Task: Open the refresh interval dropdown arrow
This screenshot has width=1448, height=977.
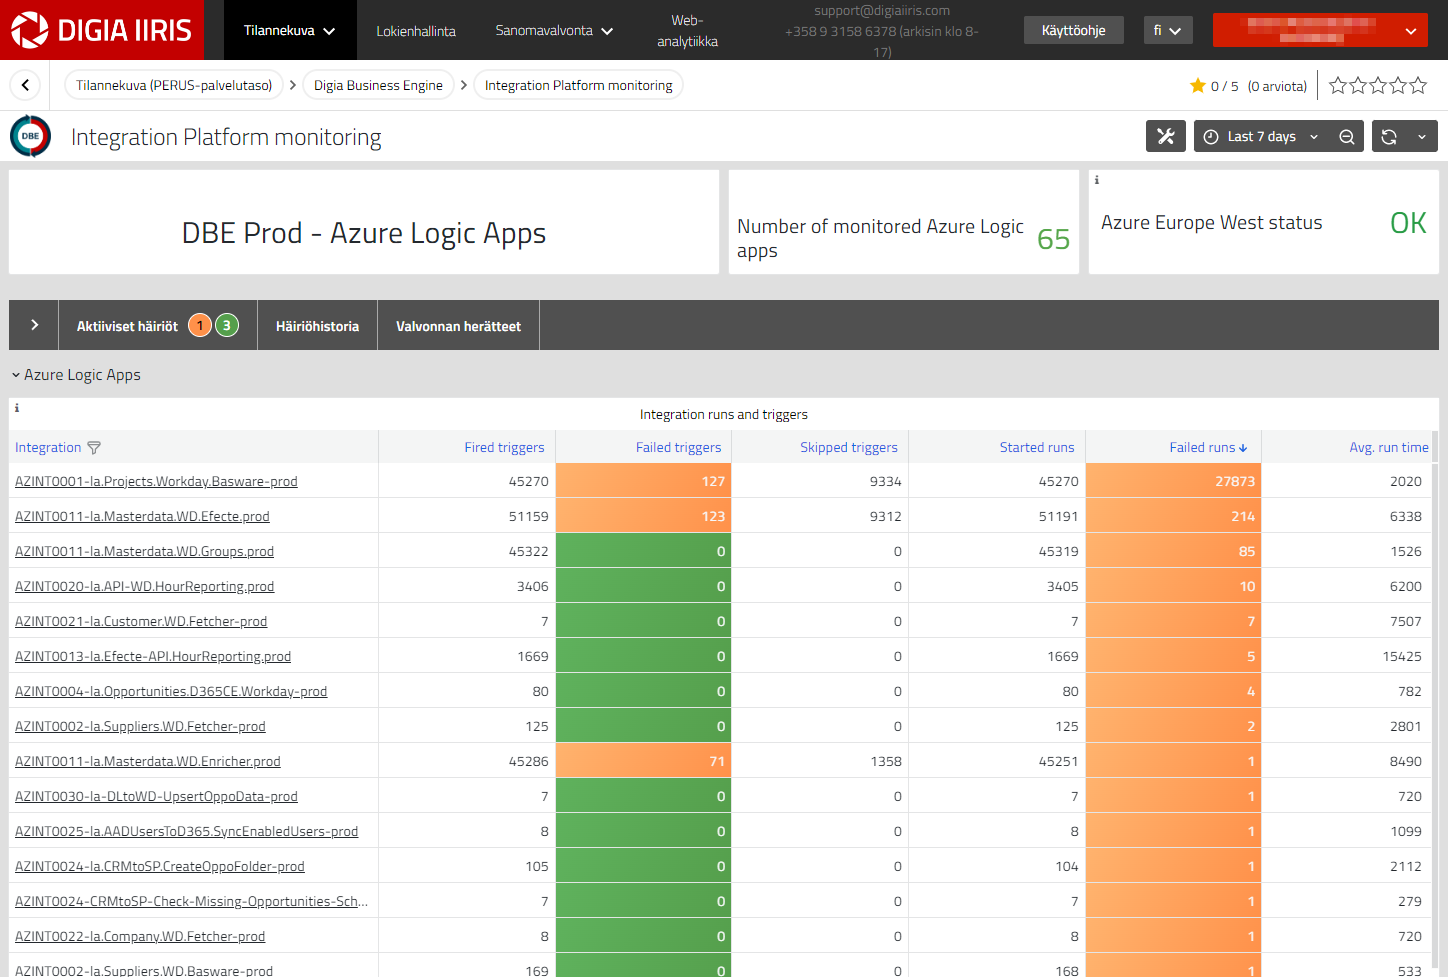Action: point(1422,137)
